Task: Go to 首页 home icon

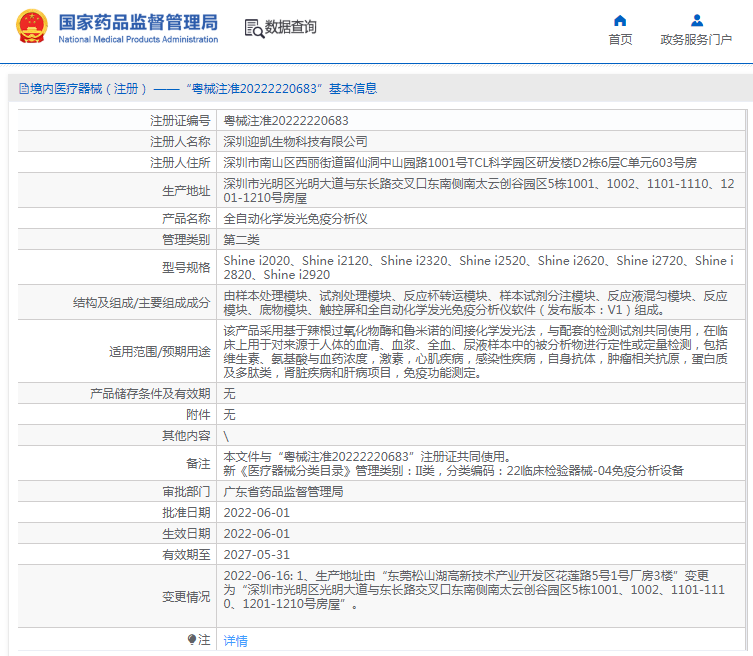Action: [620, 21]
